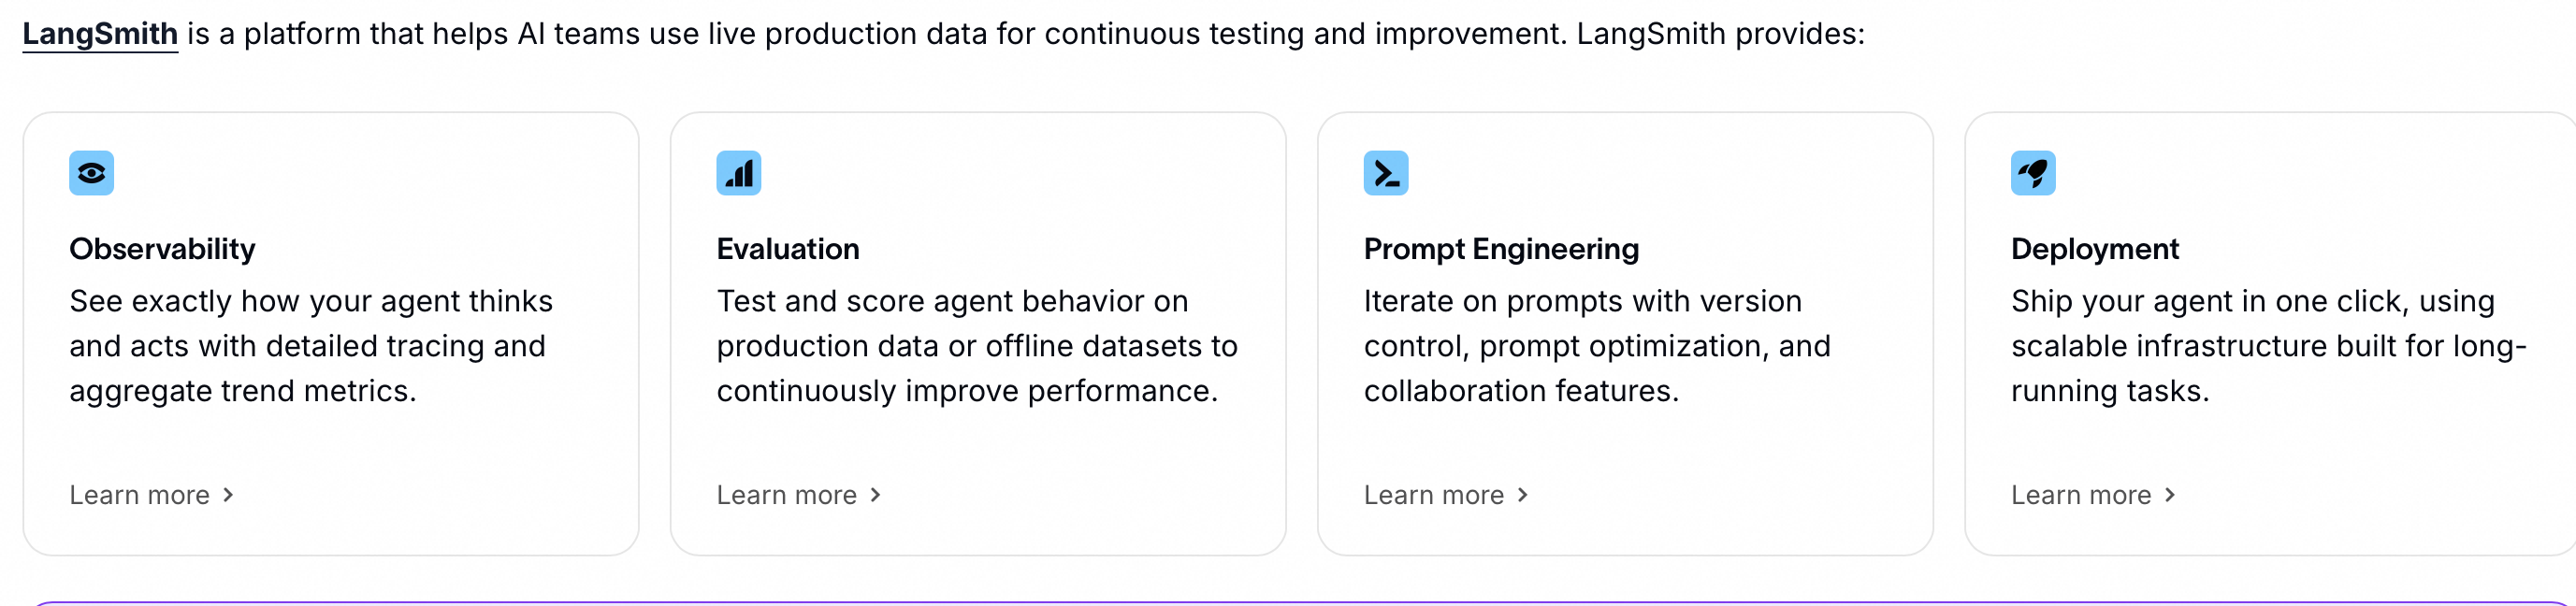Open the LangSmith link in intro text
The width and height of the screenshot is (2576, 606).
coord(100,34)
